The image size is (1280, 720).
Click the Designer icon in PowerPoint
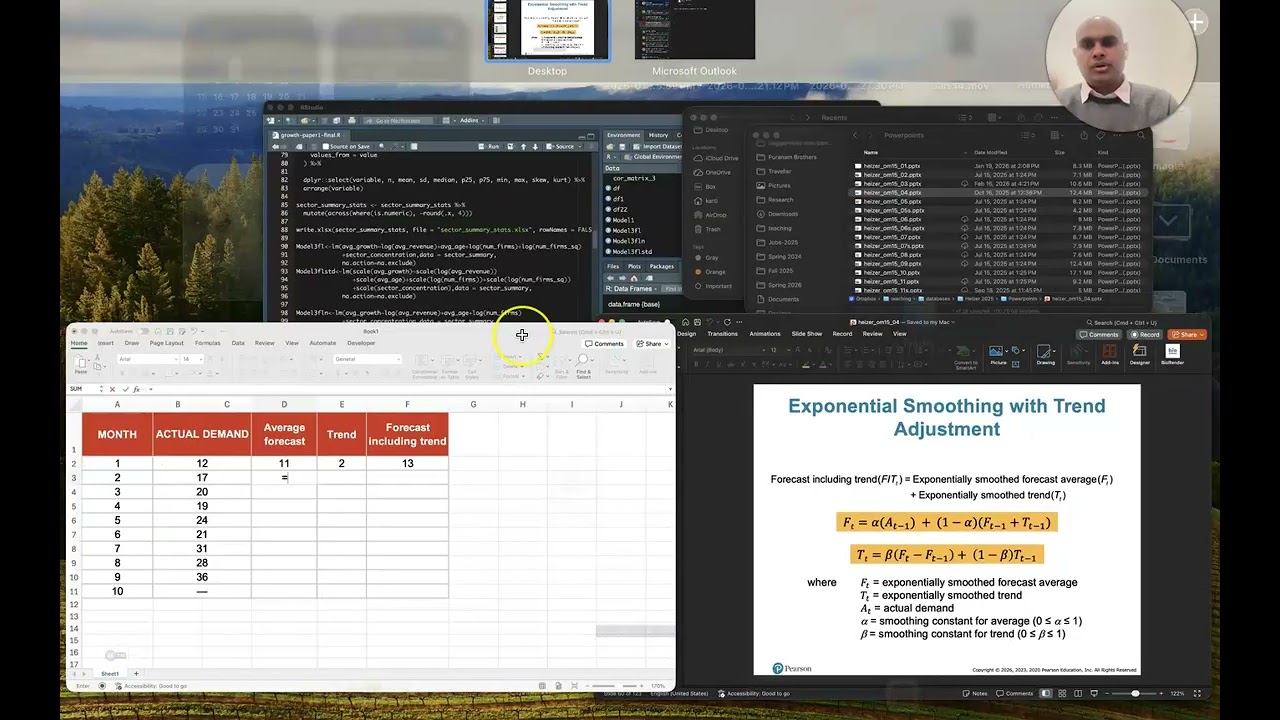[1139, 355]
